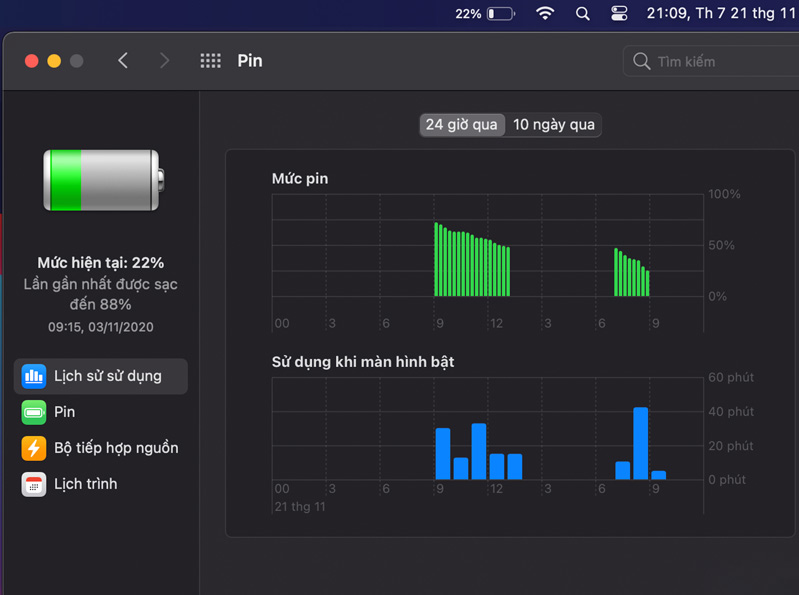Click the yellow minimize window button
799x595 pixels.
[54, 61]
